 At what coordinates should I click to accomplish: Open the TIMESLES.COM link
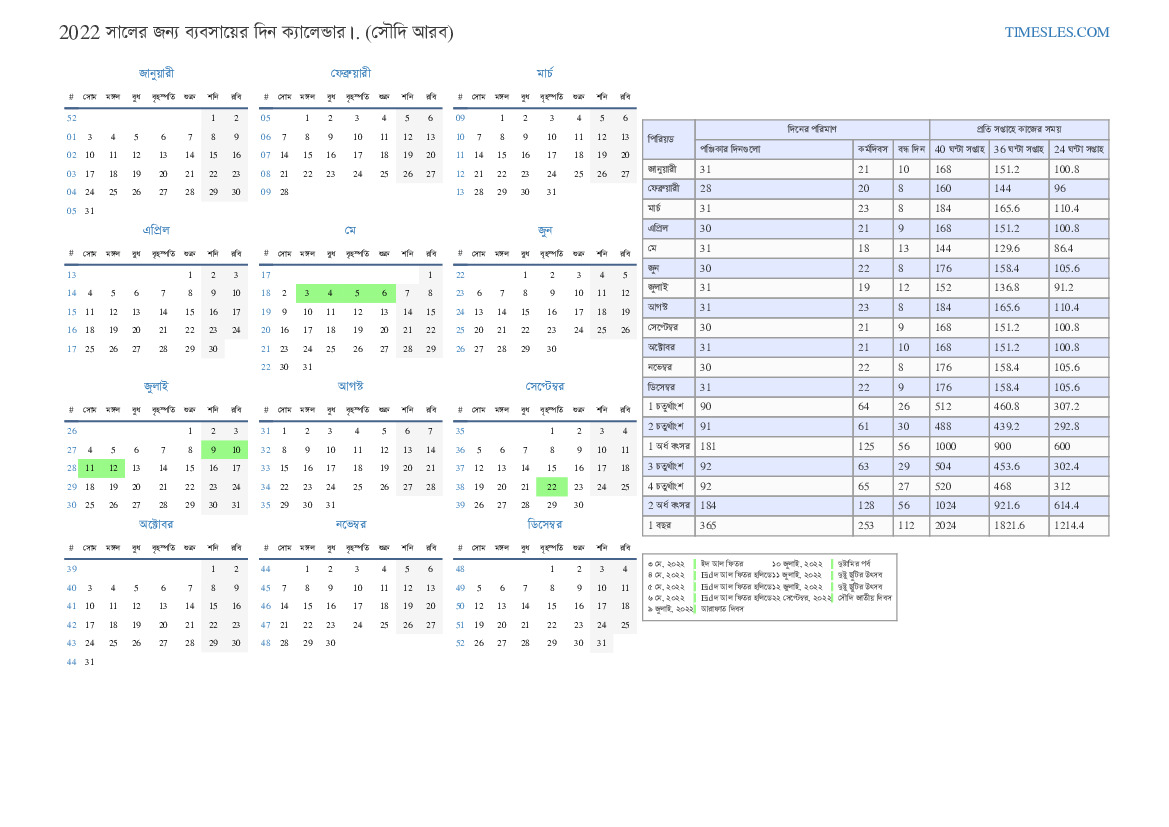tap(1057, 32)
